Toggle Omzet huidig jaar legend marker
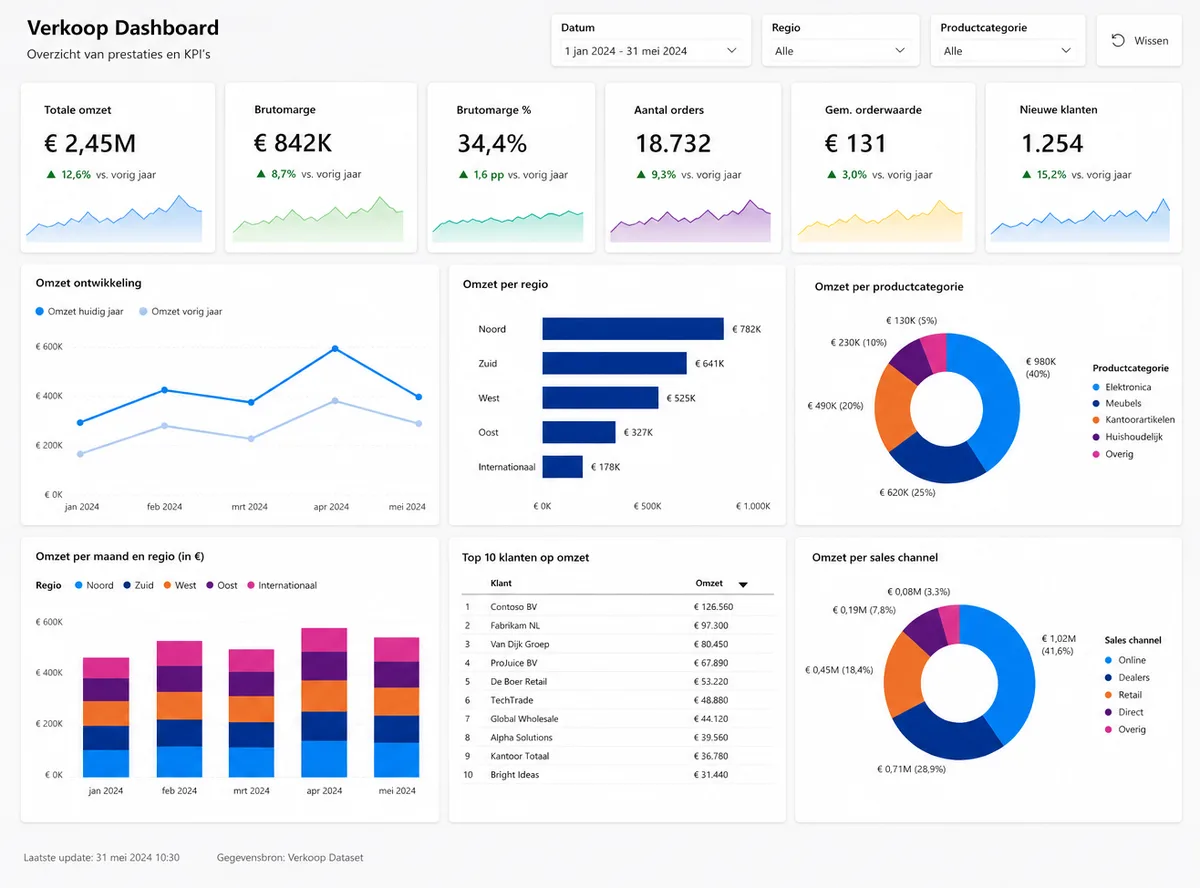The height and width of the screenshot is (888, 1200). pos(40,312)
